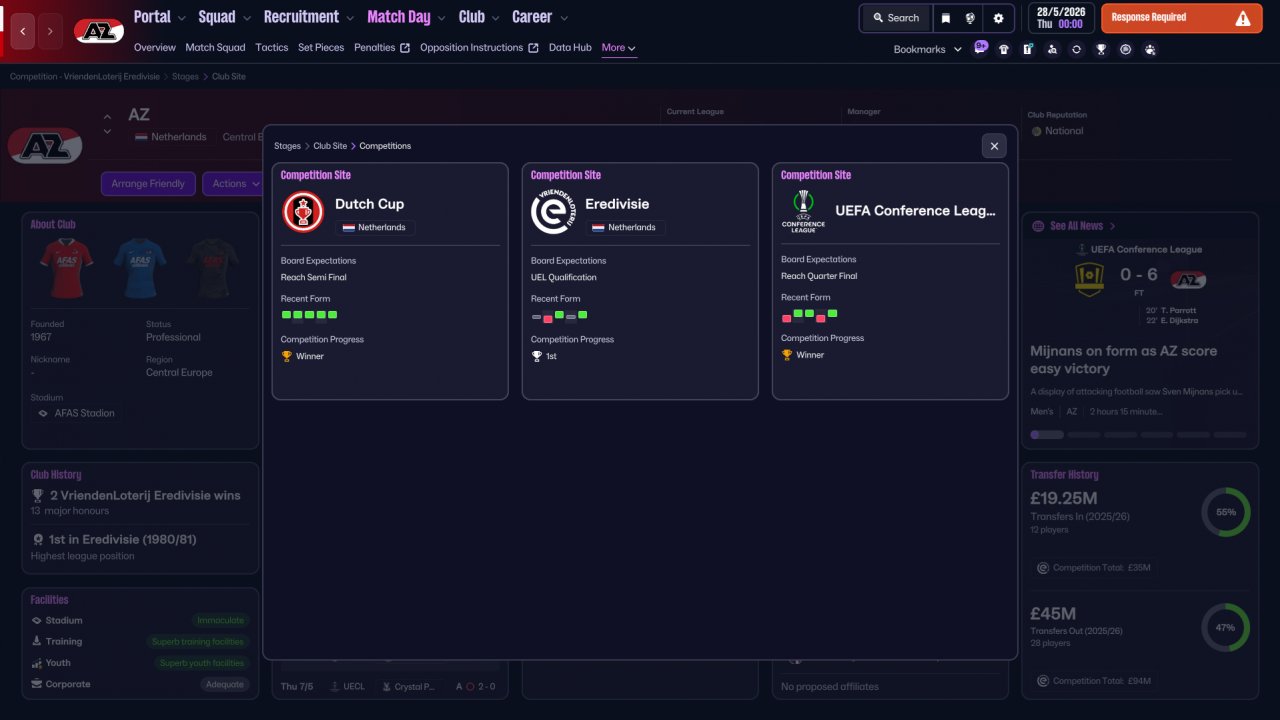This screenshot has width=1280, height=720.
Task: Open the Tactics tab
Action: [272, 48]
